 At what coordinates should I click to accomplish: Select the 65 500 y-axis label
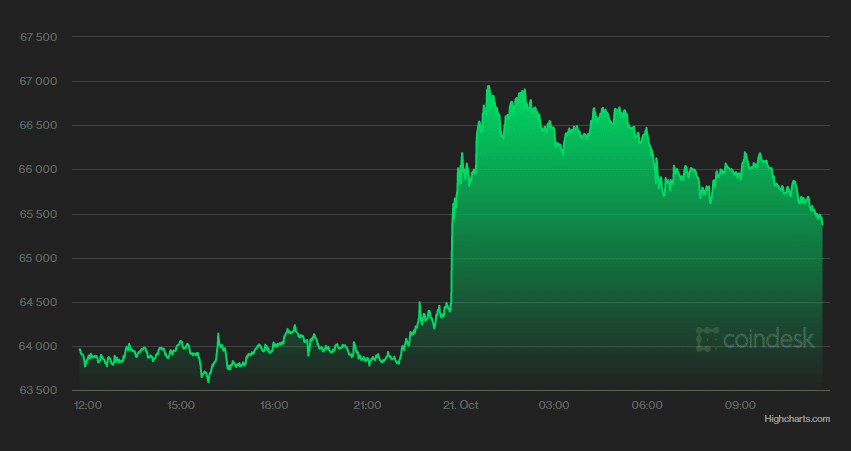(x=38, y=214)
